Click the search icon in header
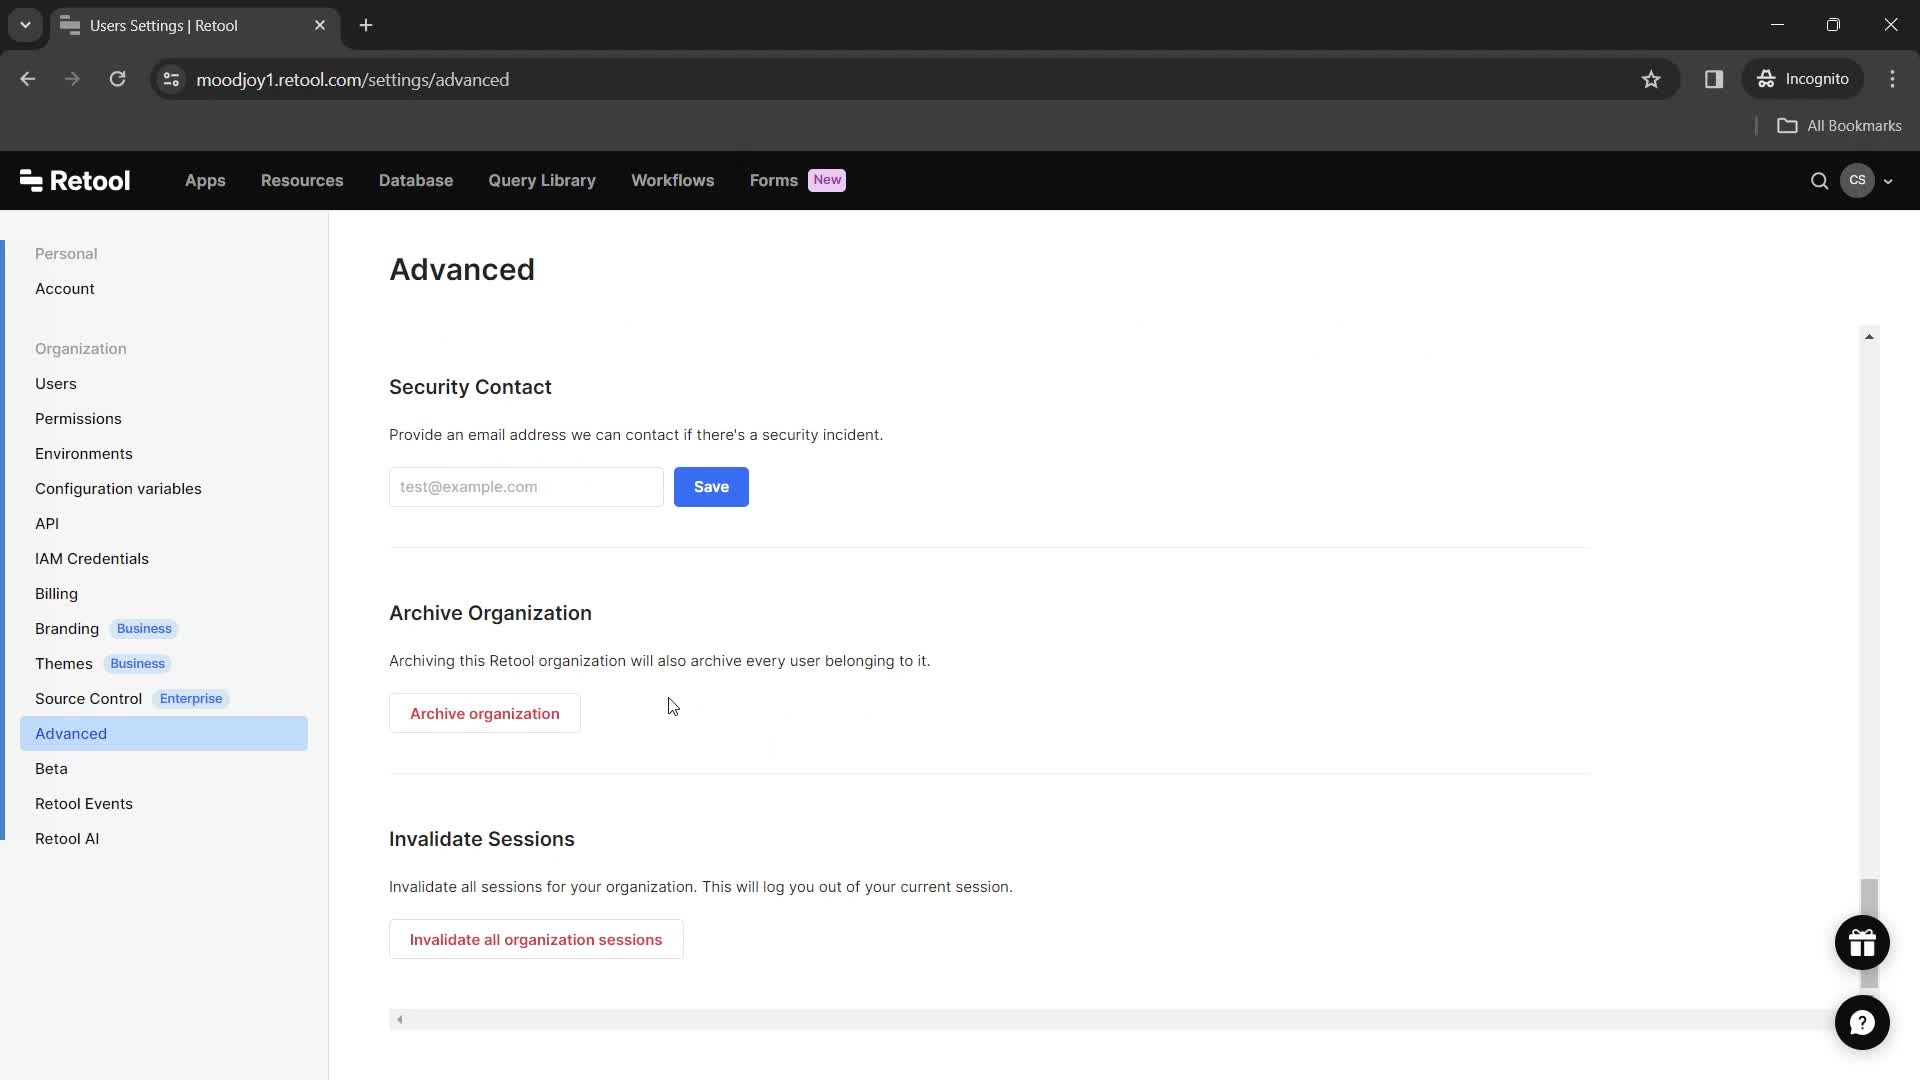1920x1080 pixels. click(x=1820, y=181)
